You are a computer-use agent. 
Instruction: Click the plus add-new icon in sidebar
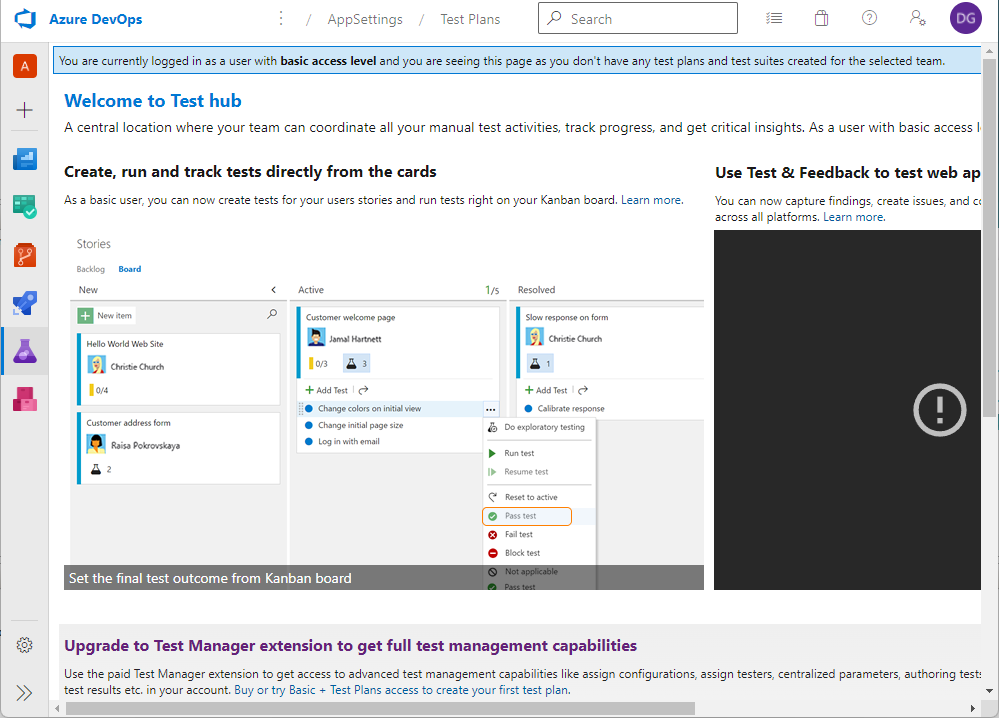point(24,110)
